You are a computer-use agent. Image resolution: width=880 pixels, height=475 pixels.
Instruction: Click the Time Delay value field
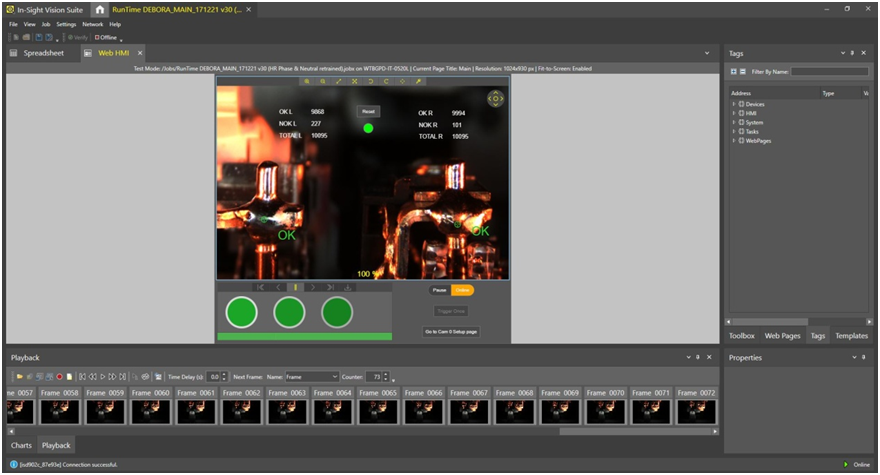pyautogui.click(x=213, y=377)
